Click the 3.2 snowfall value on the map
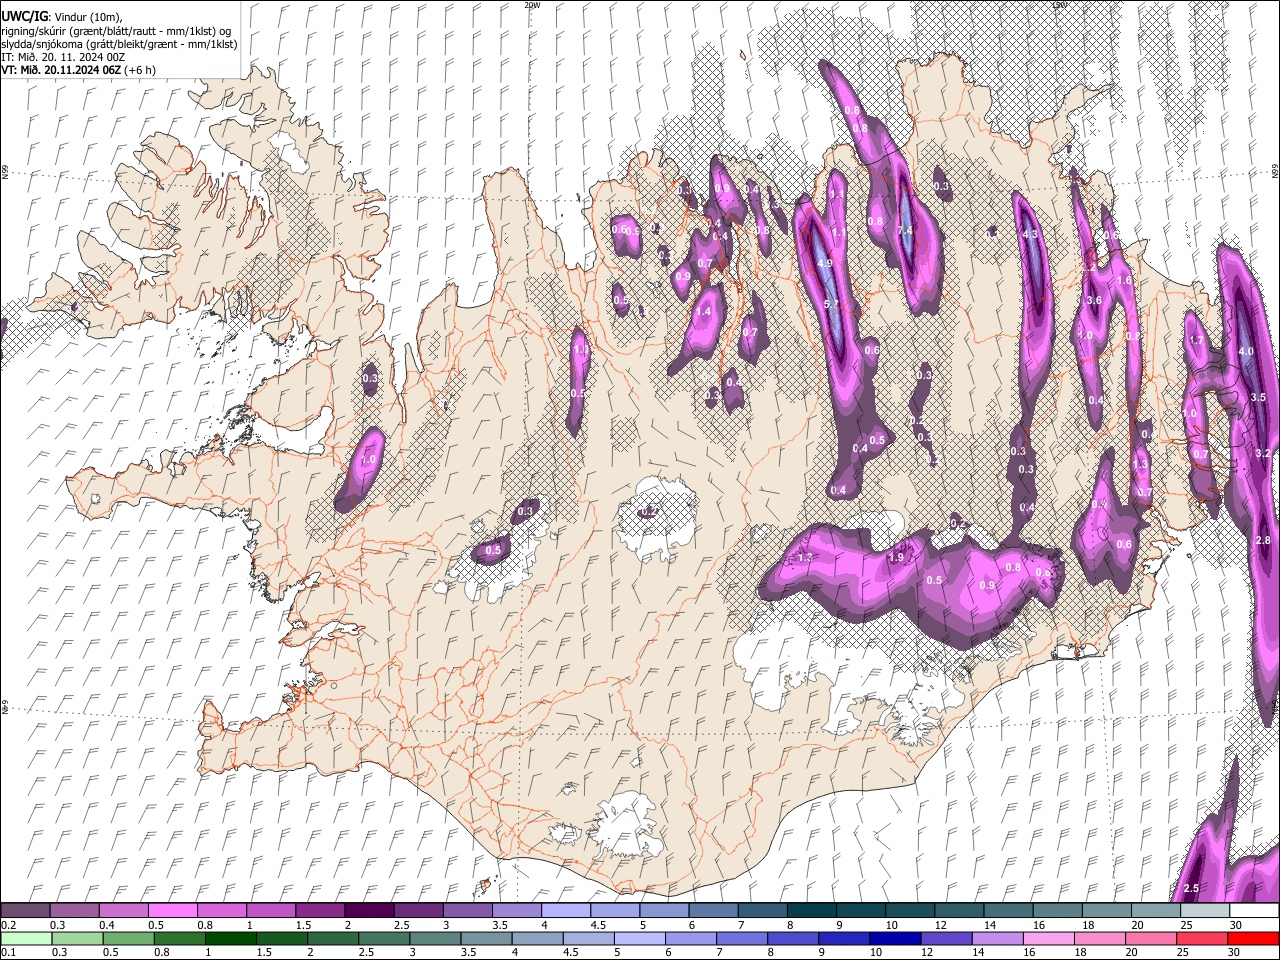The image size is (1280, 960). pos(1262,453)
